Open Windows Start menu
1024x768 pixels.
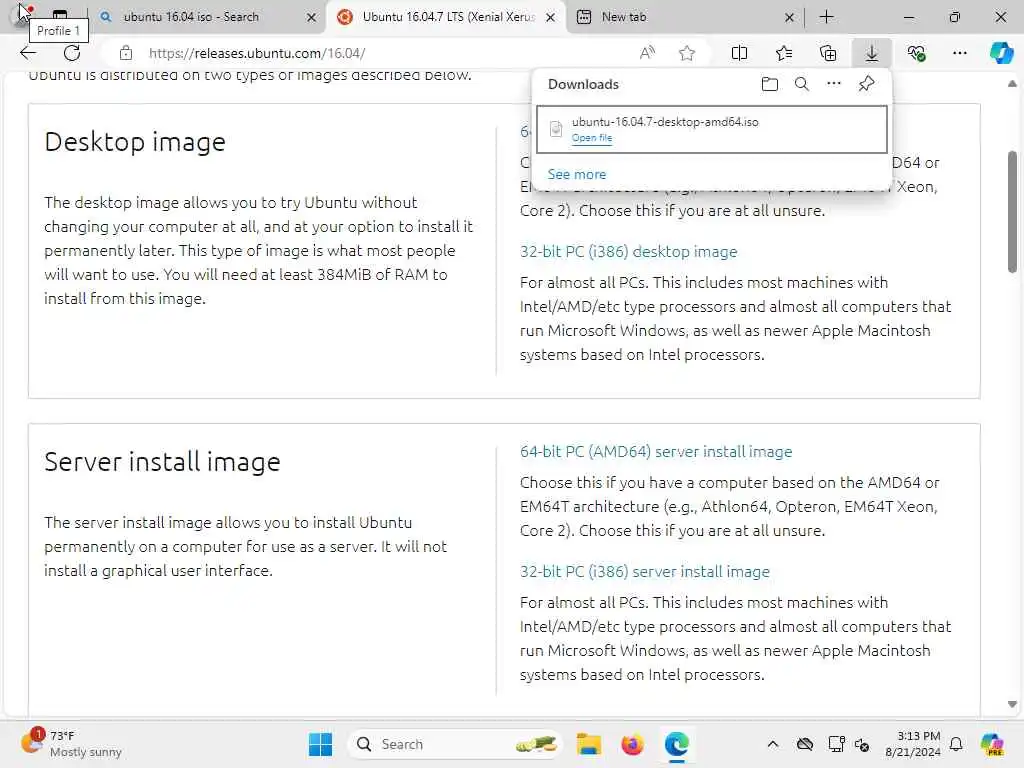point(321,744)
